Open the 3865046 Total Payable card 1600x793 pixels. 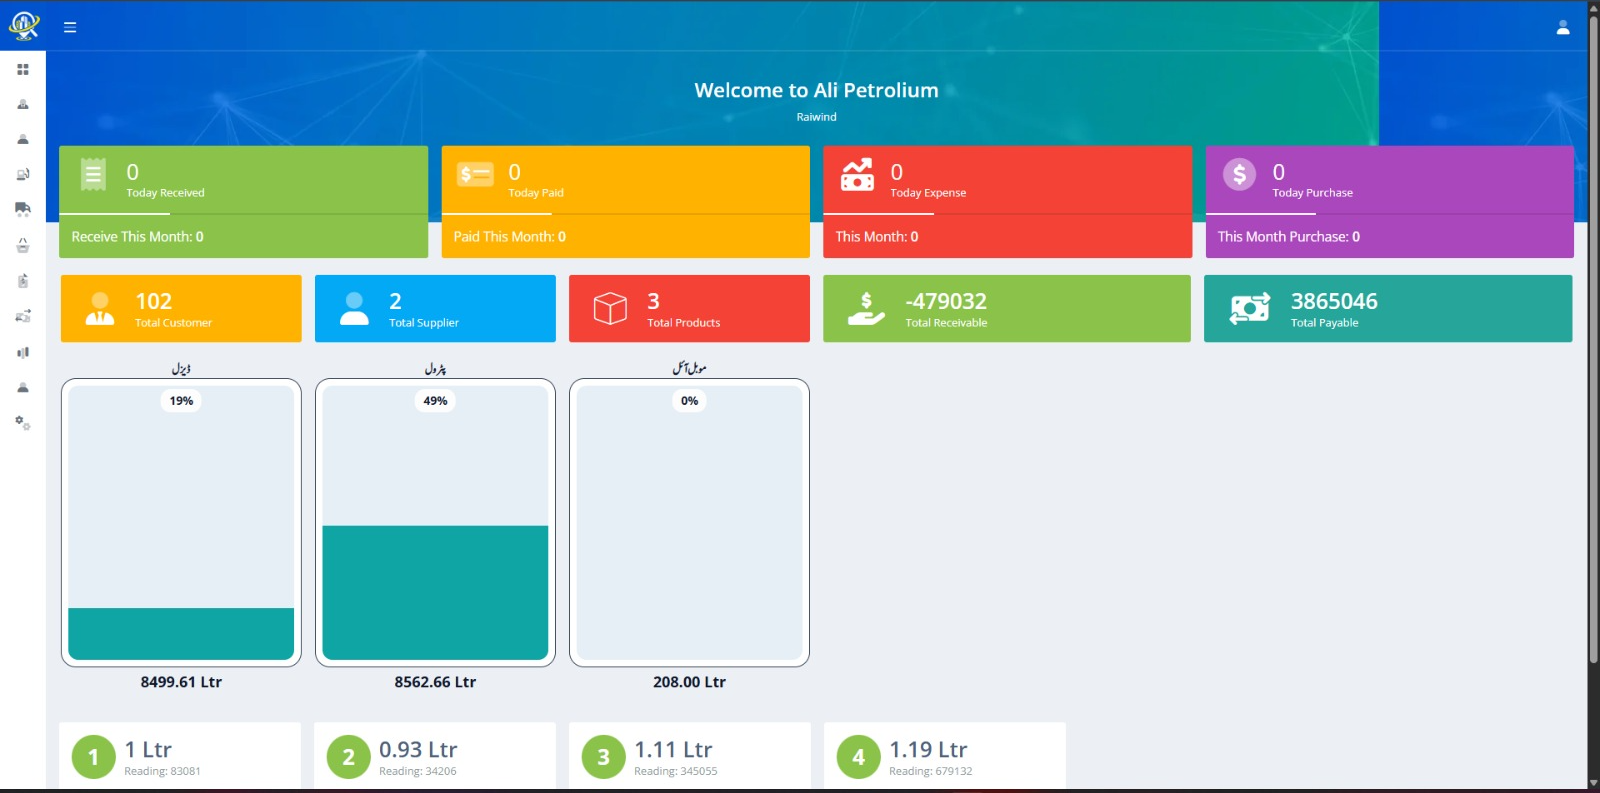(x=1388, y=309)
